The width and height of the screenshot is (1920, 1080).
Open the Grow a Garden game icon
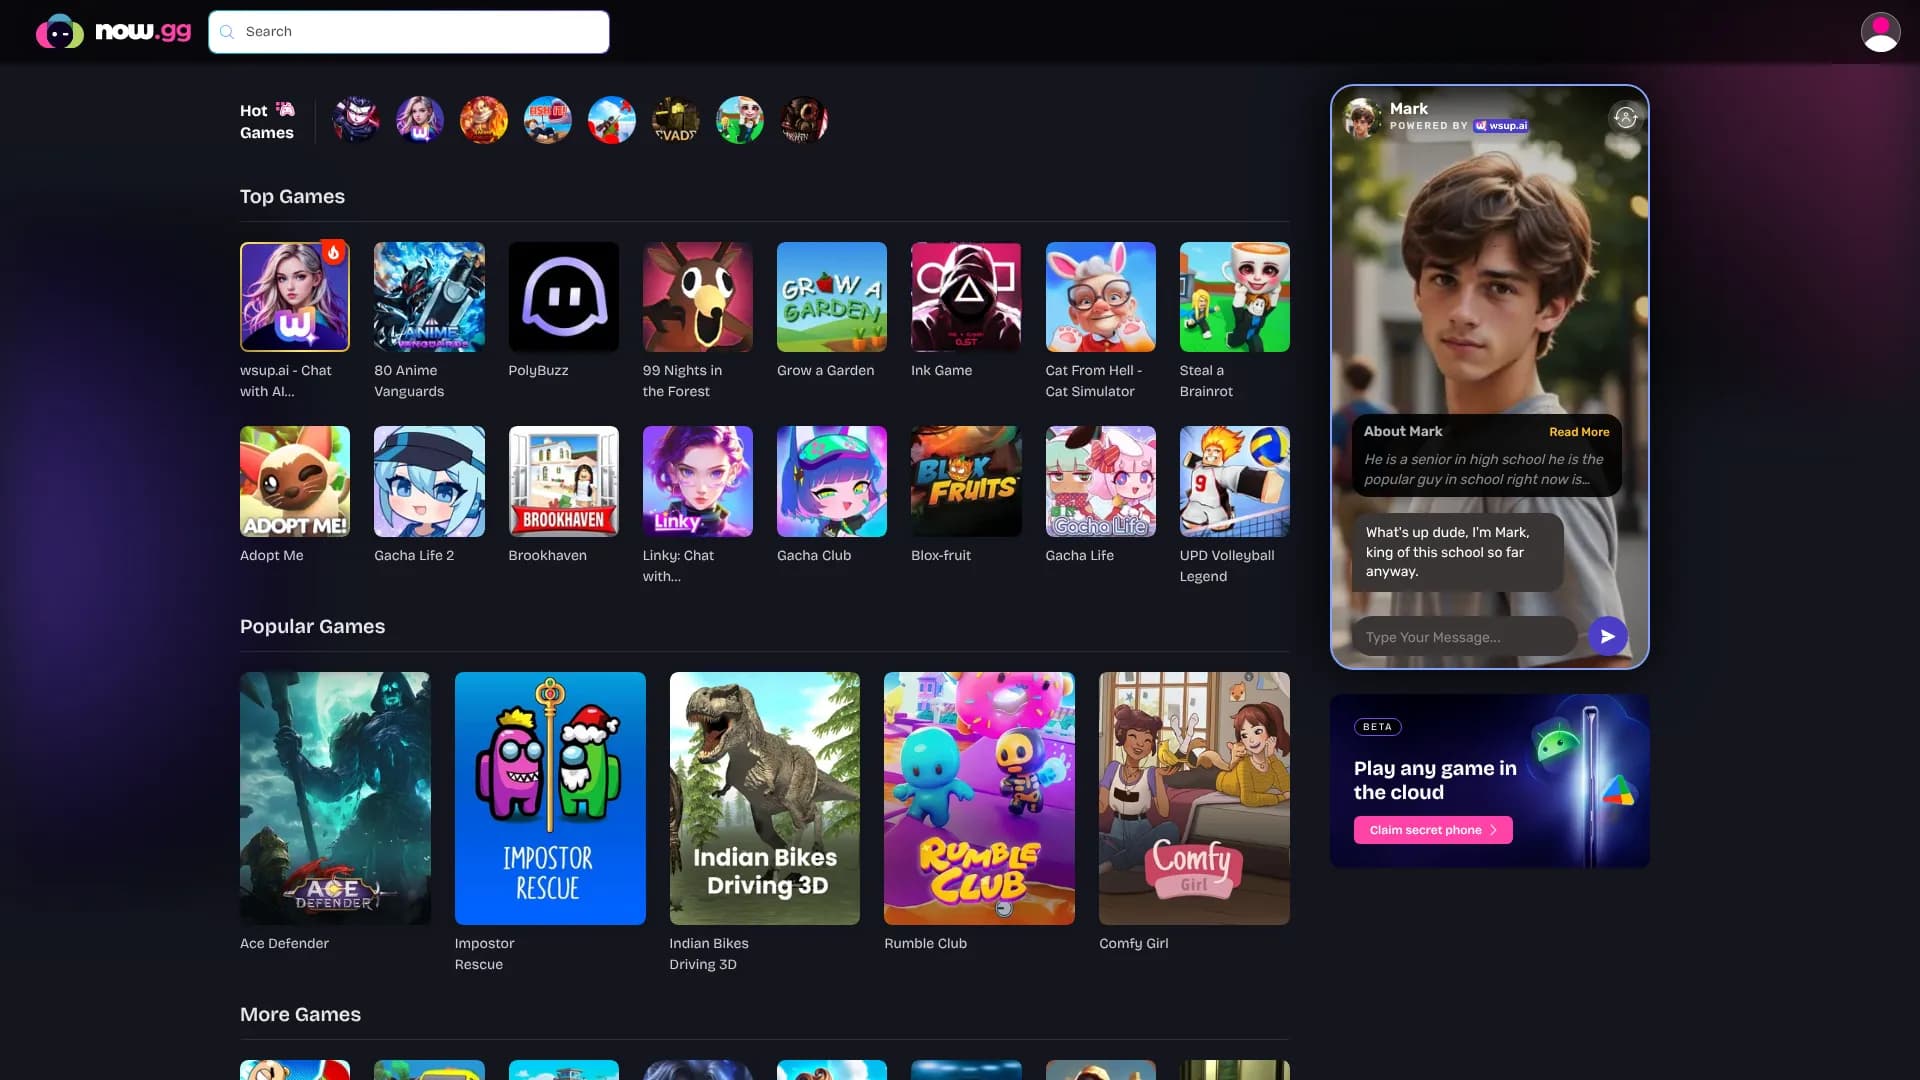(x=832, y=297)
